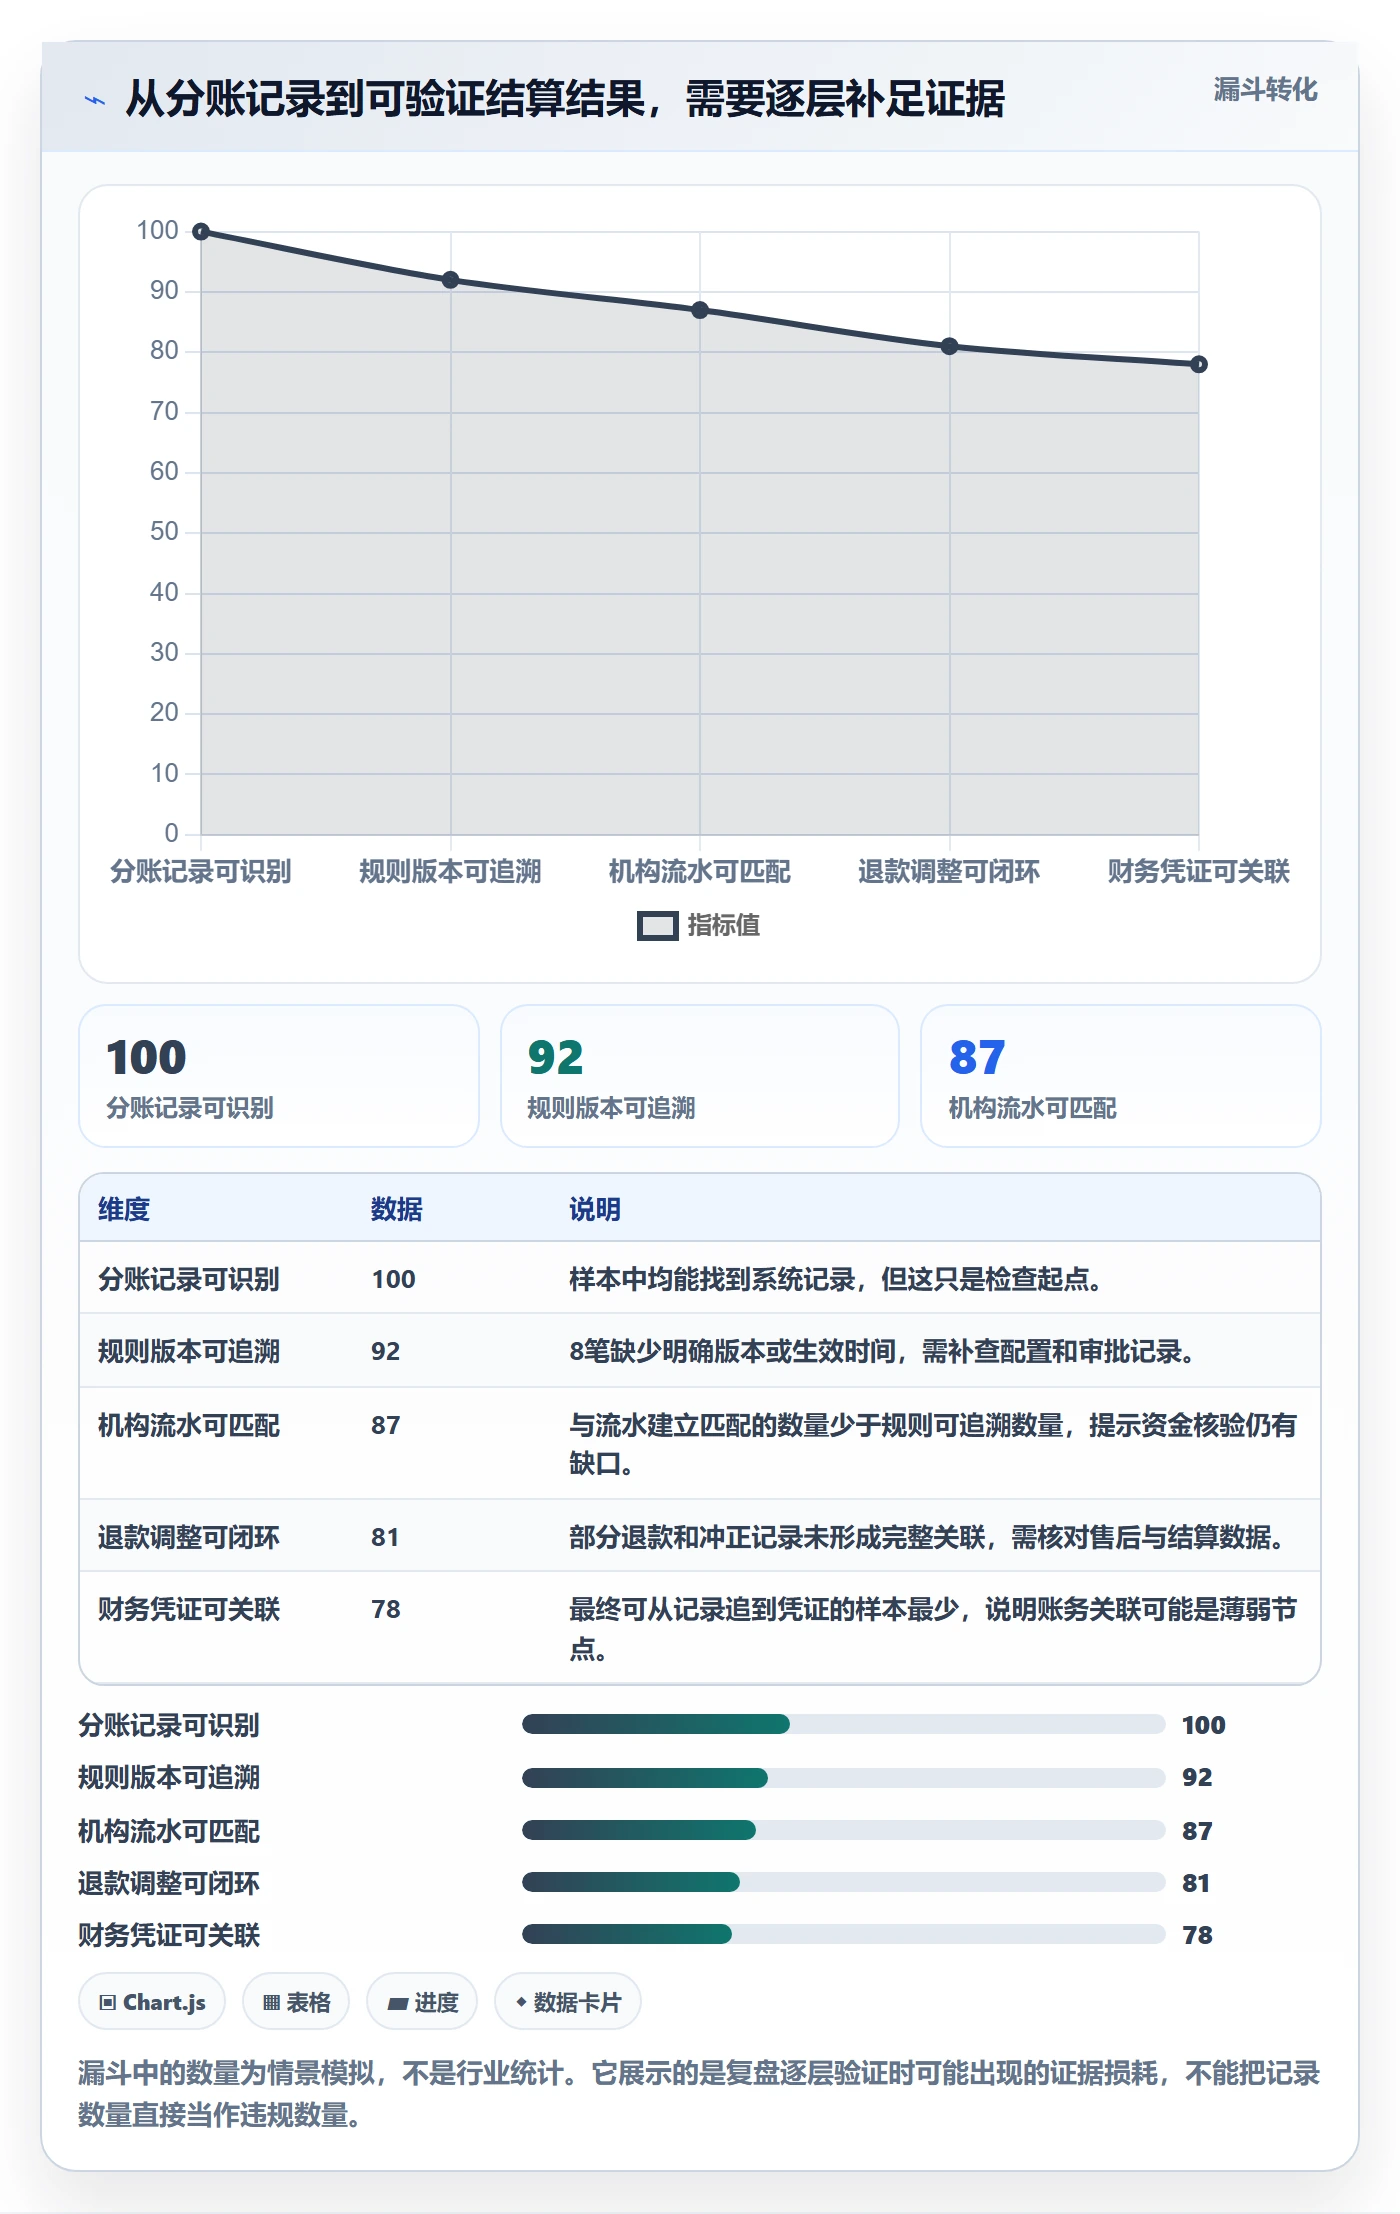Select table cell 规则版本可追溯
Viewport: 1400px width, 2214px height.
pyautogui.click(x=189, y=1352)
